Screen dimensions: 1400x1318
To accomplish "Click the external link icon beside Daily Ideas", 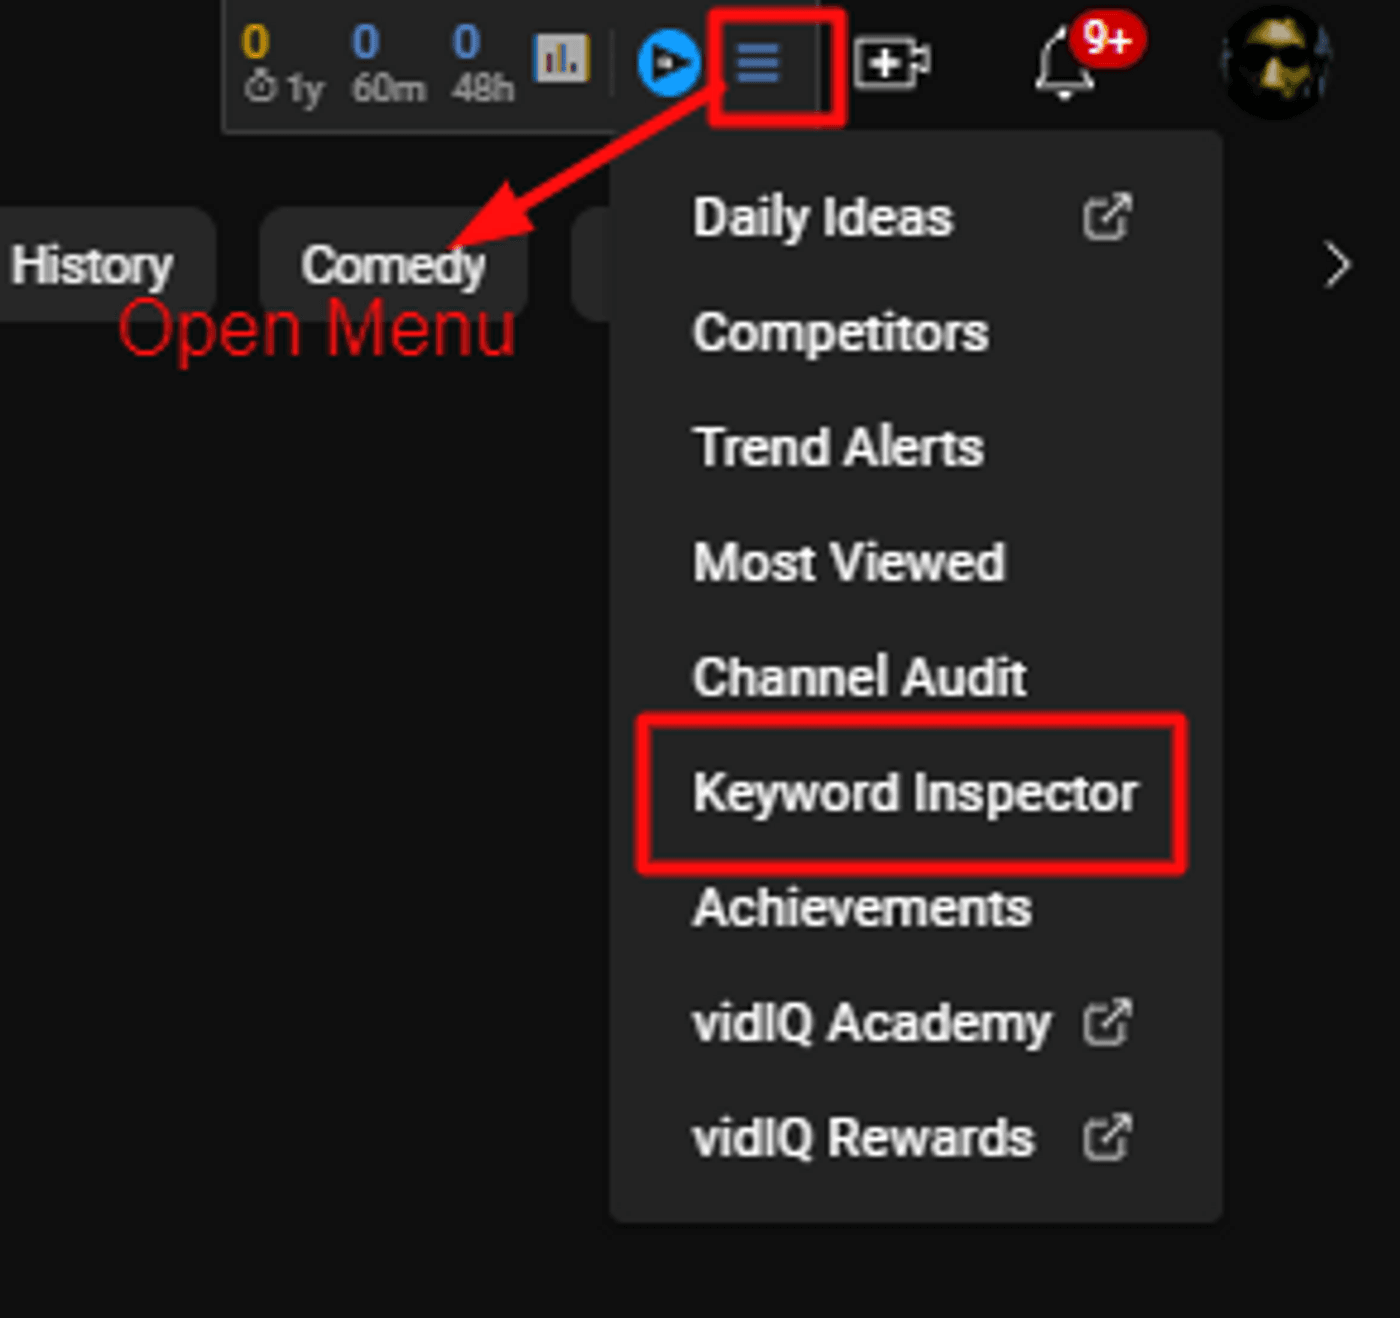I will pos(1107,217).
